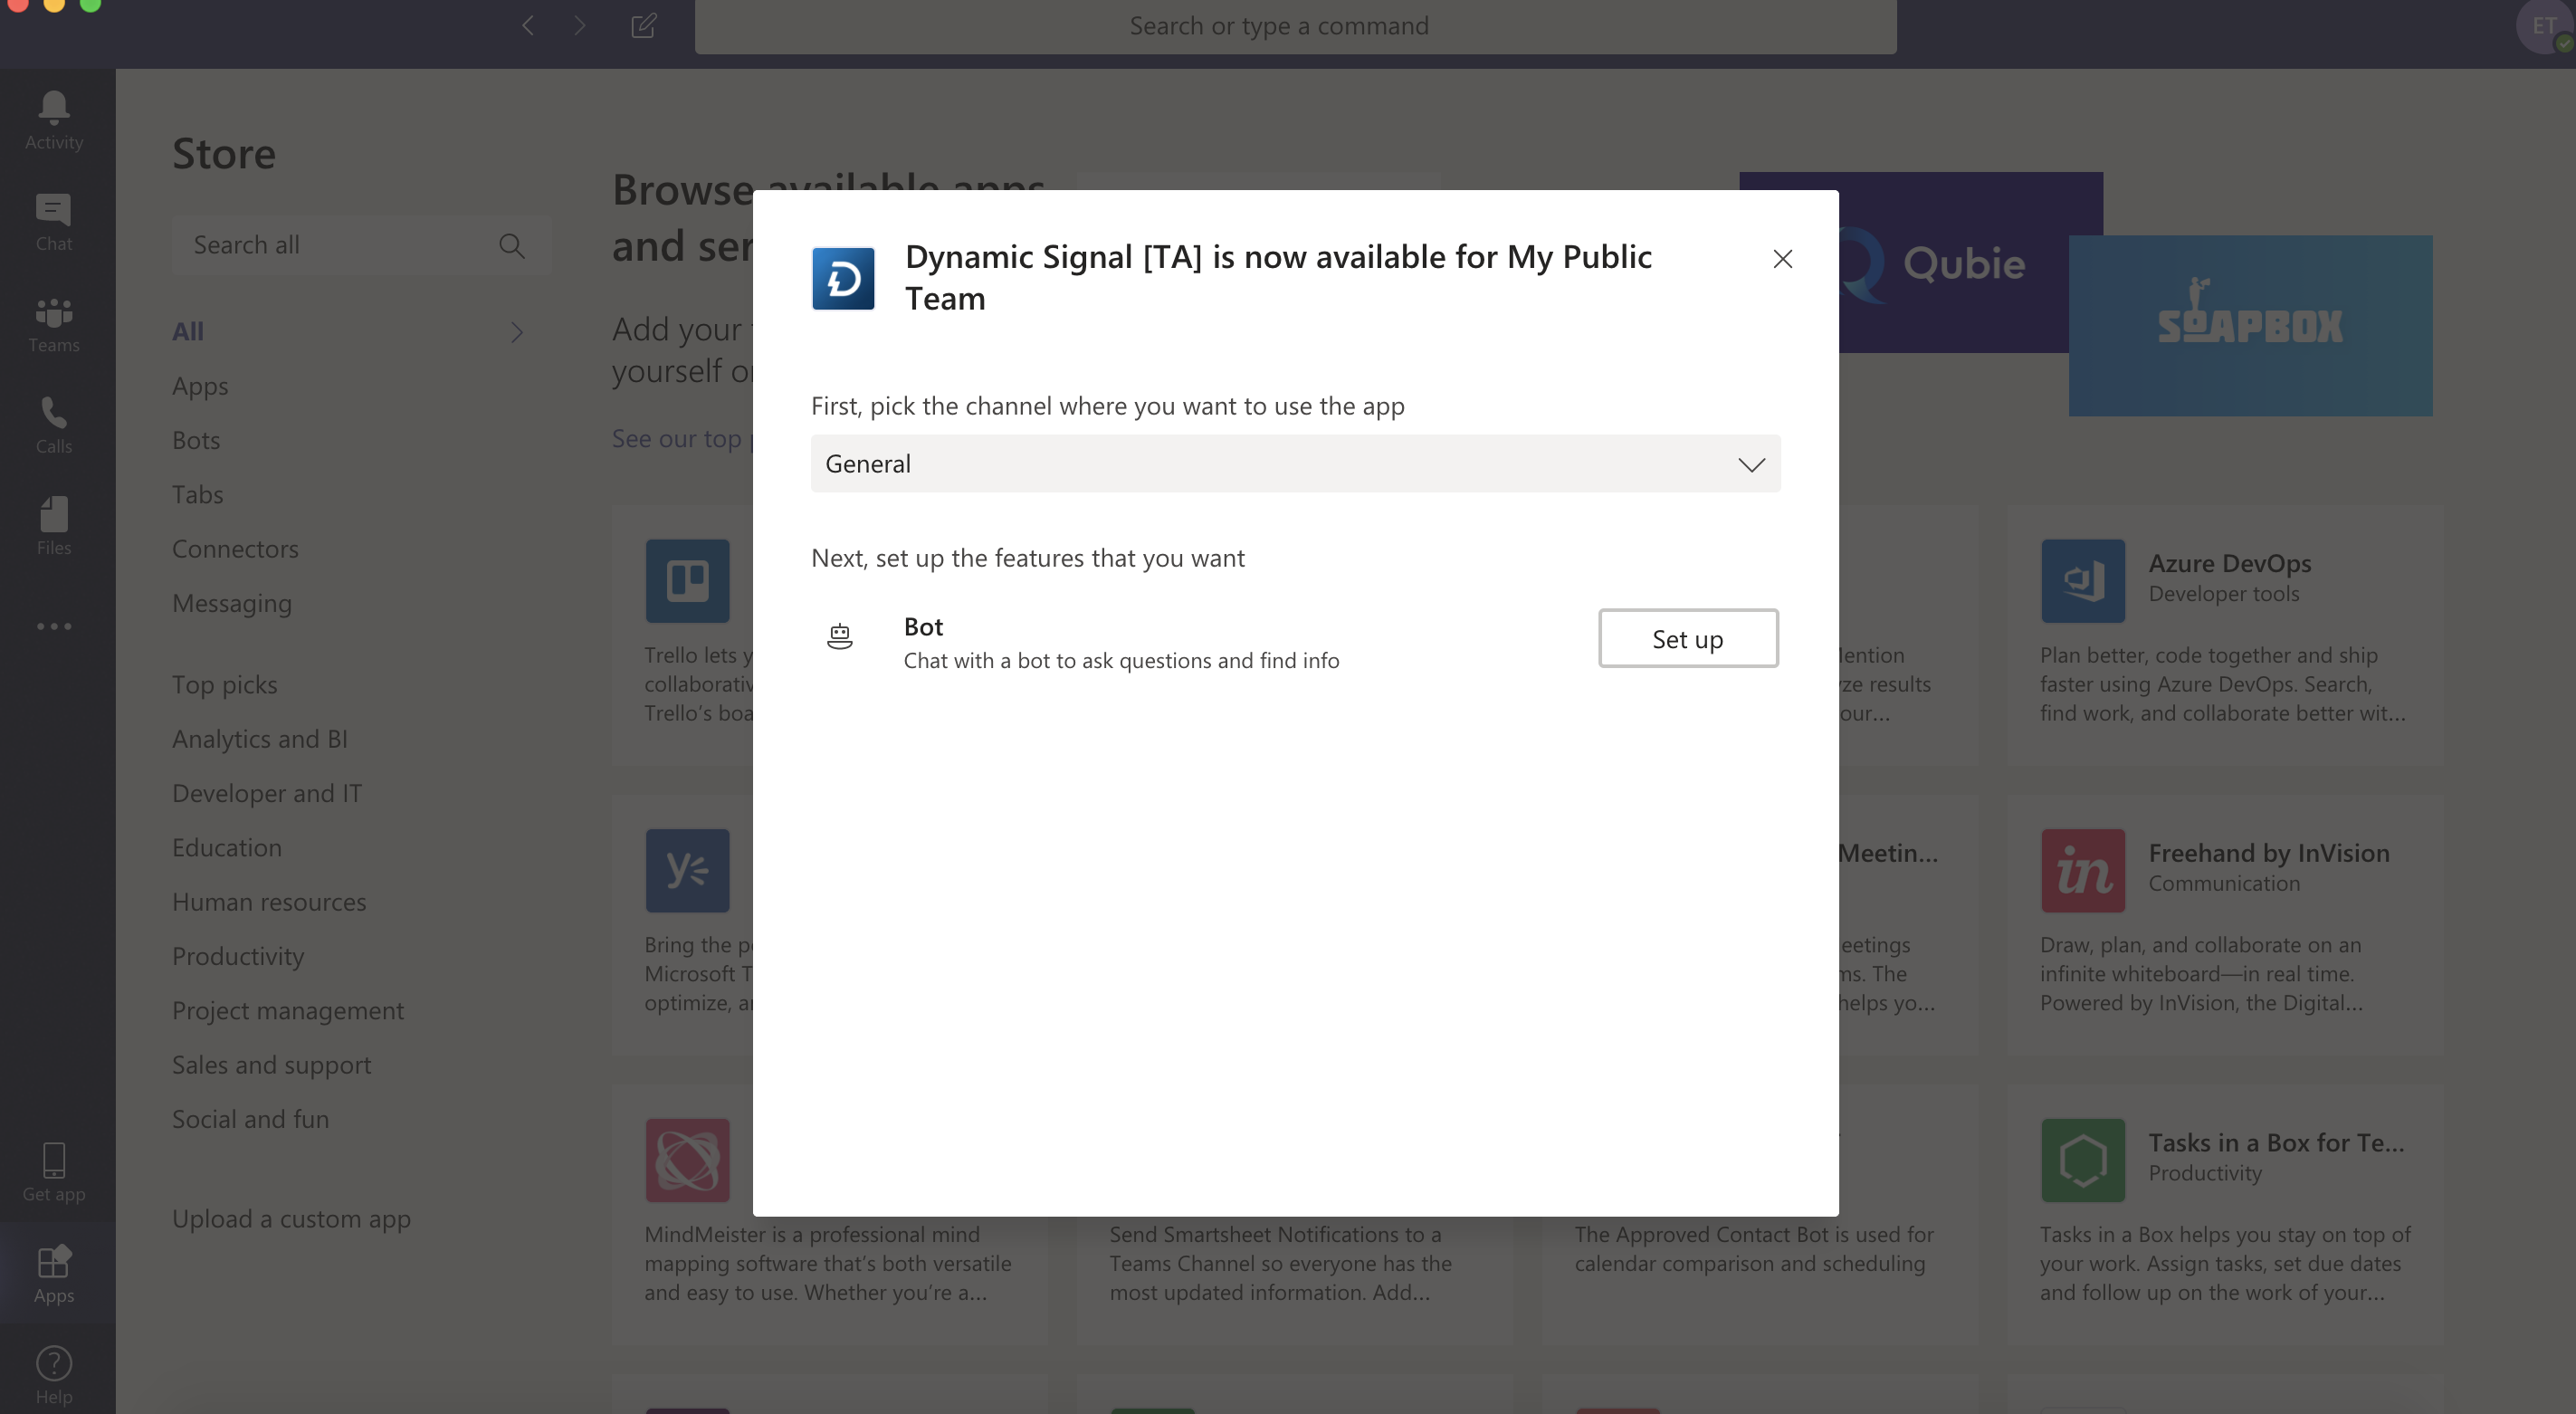Click the See our top picks link
Viewport: 2576px width, 1414px height.
point(682,439)
